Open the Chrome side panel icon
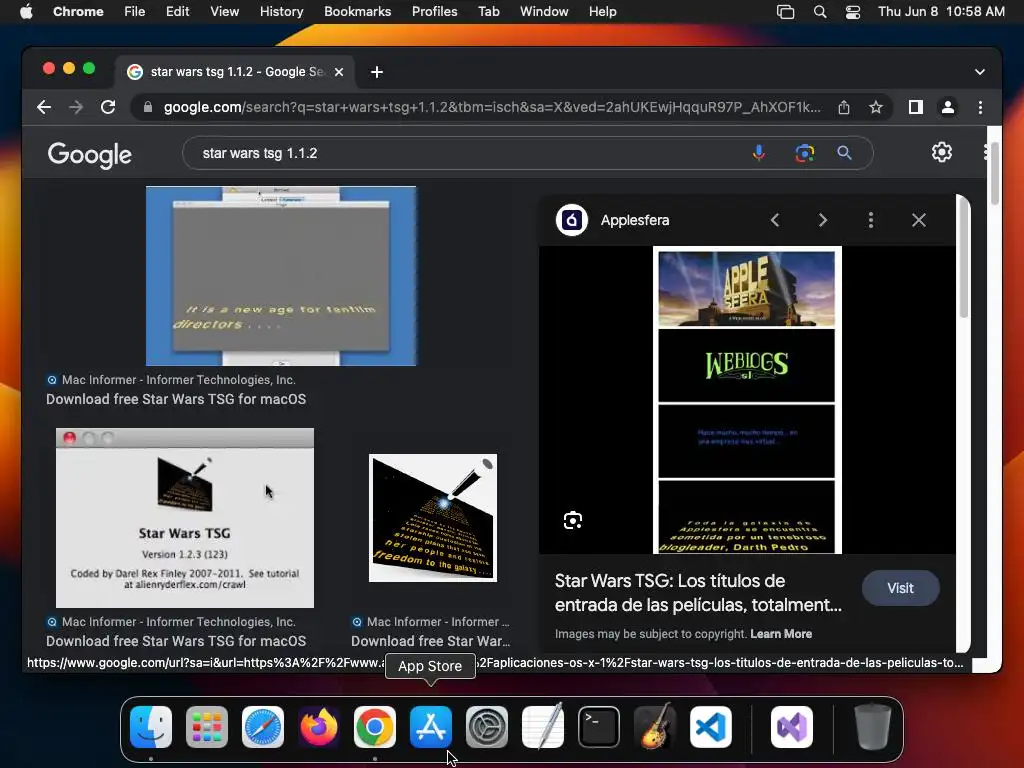The image size is (1024, 768). 916,107
